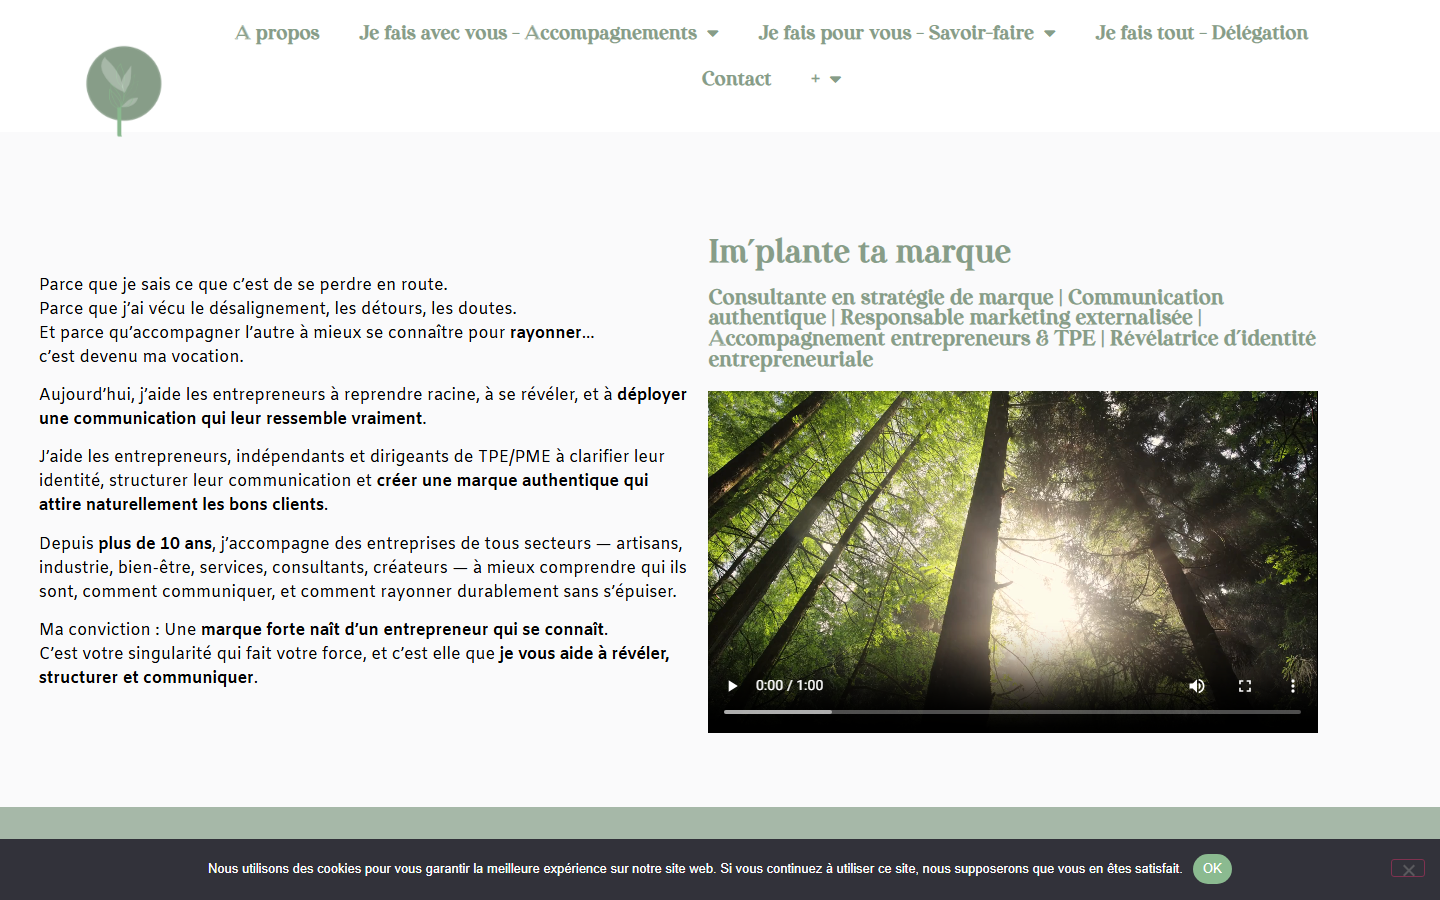This screenshot has width=1440, height=900.
Task: Click the bold word 'rayonner'
Action: point(546,333)
